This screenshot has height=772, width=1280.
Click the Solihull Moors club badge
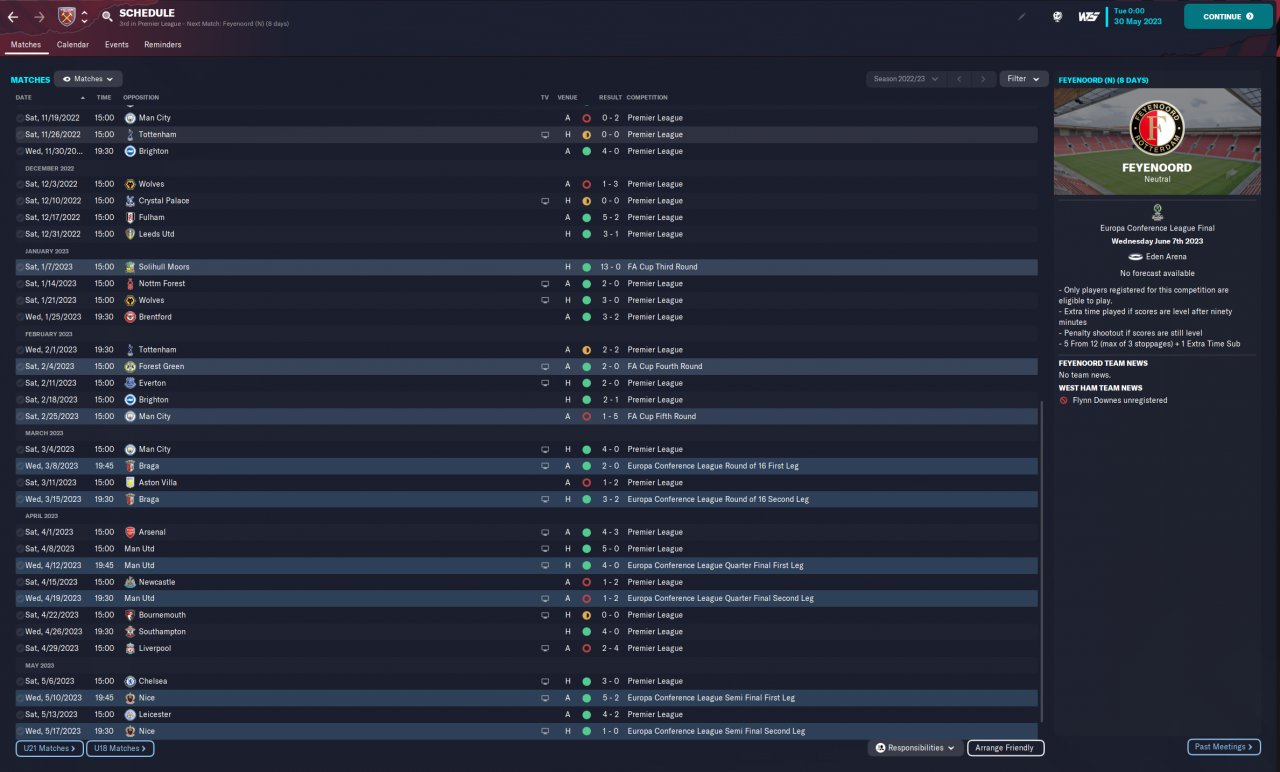pyautogui.click(x=130, y=267)
